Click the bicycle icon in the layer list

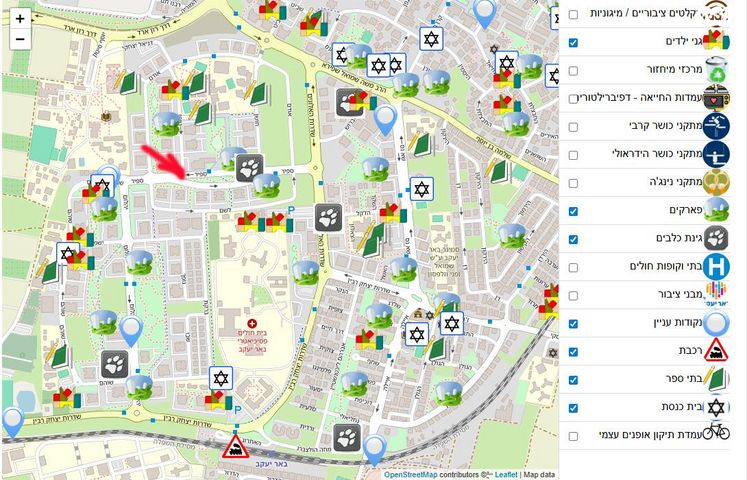tap(716, 435)
